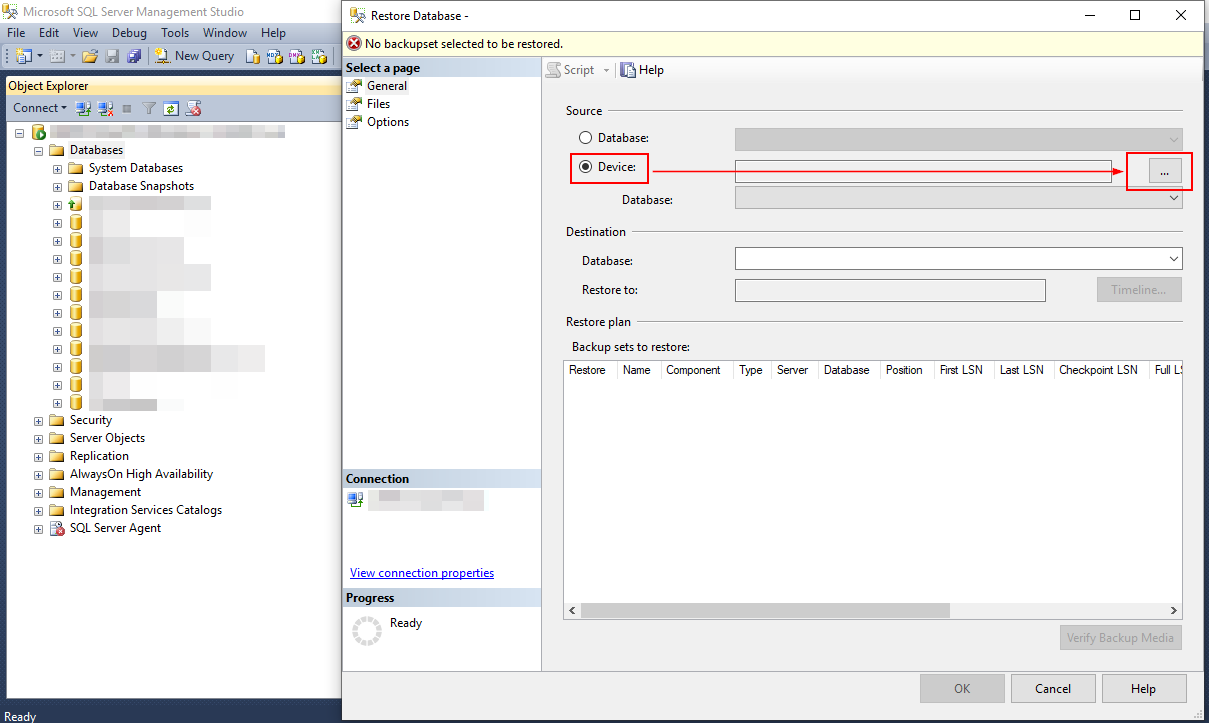This screenshot has width=1209, height=723.
Task: Click the Open File folder icon
Action: tap(90, 56)
